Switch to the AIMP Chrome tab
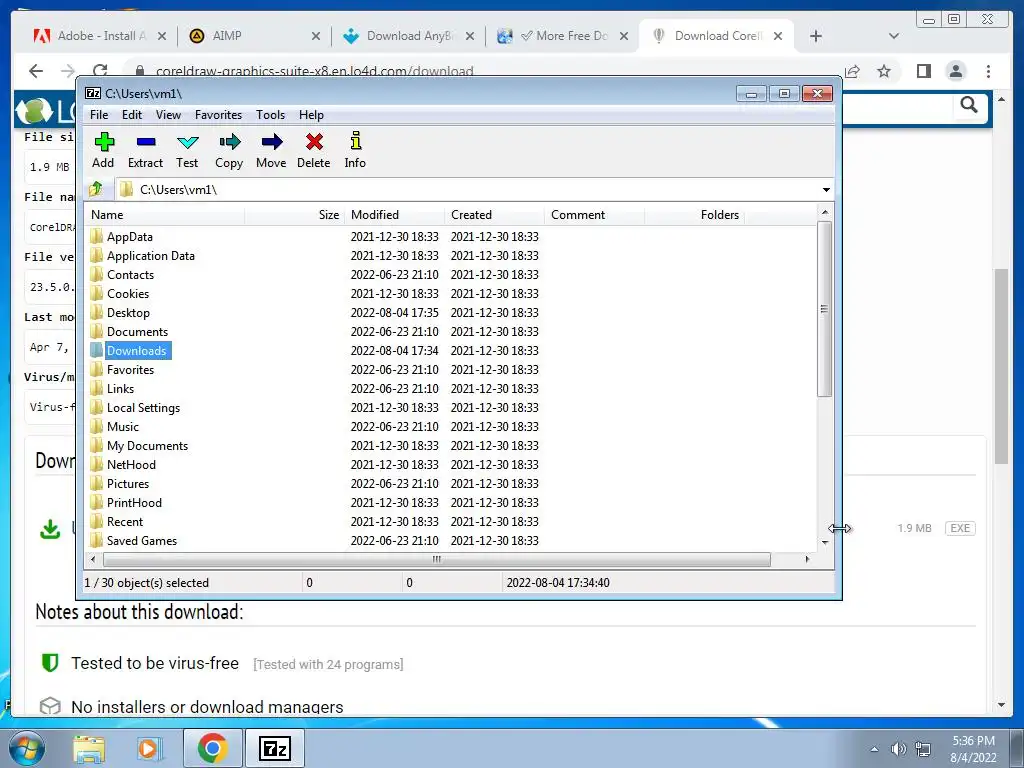Screen dimensions: 1024x768 (x=255, y=36)
